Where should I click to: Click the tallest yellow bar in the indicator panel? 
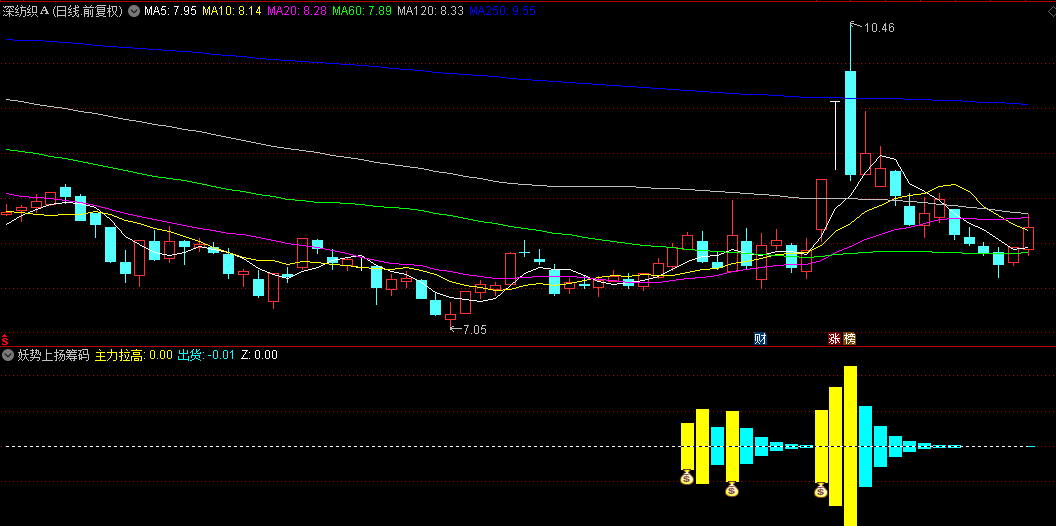851,446
